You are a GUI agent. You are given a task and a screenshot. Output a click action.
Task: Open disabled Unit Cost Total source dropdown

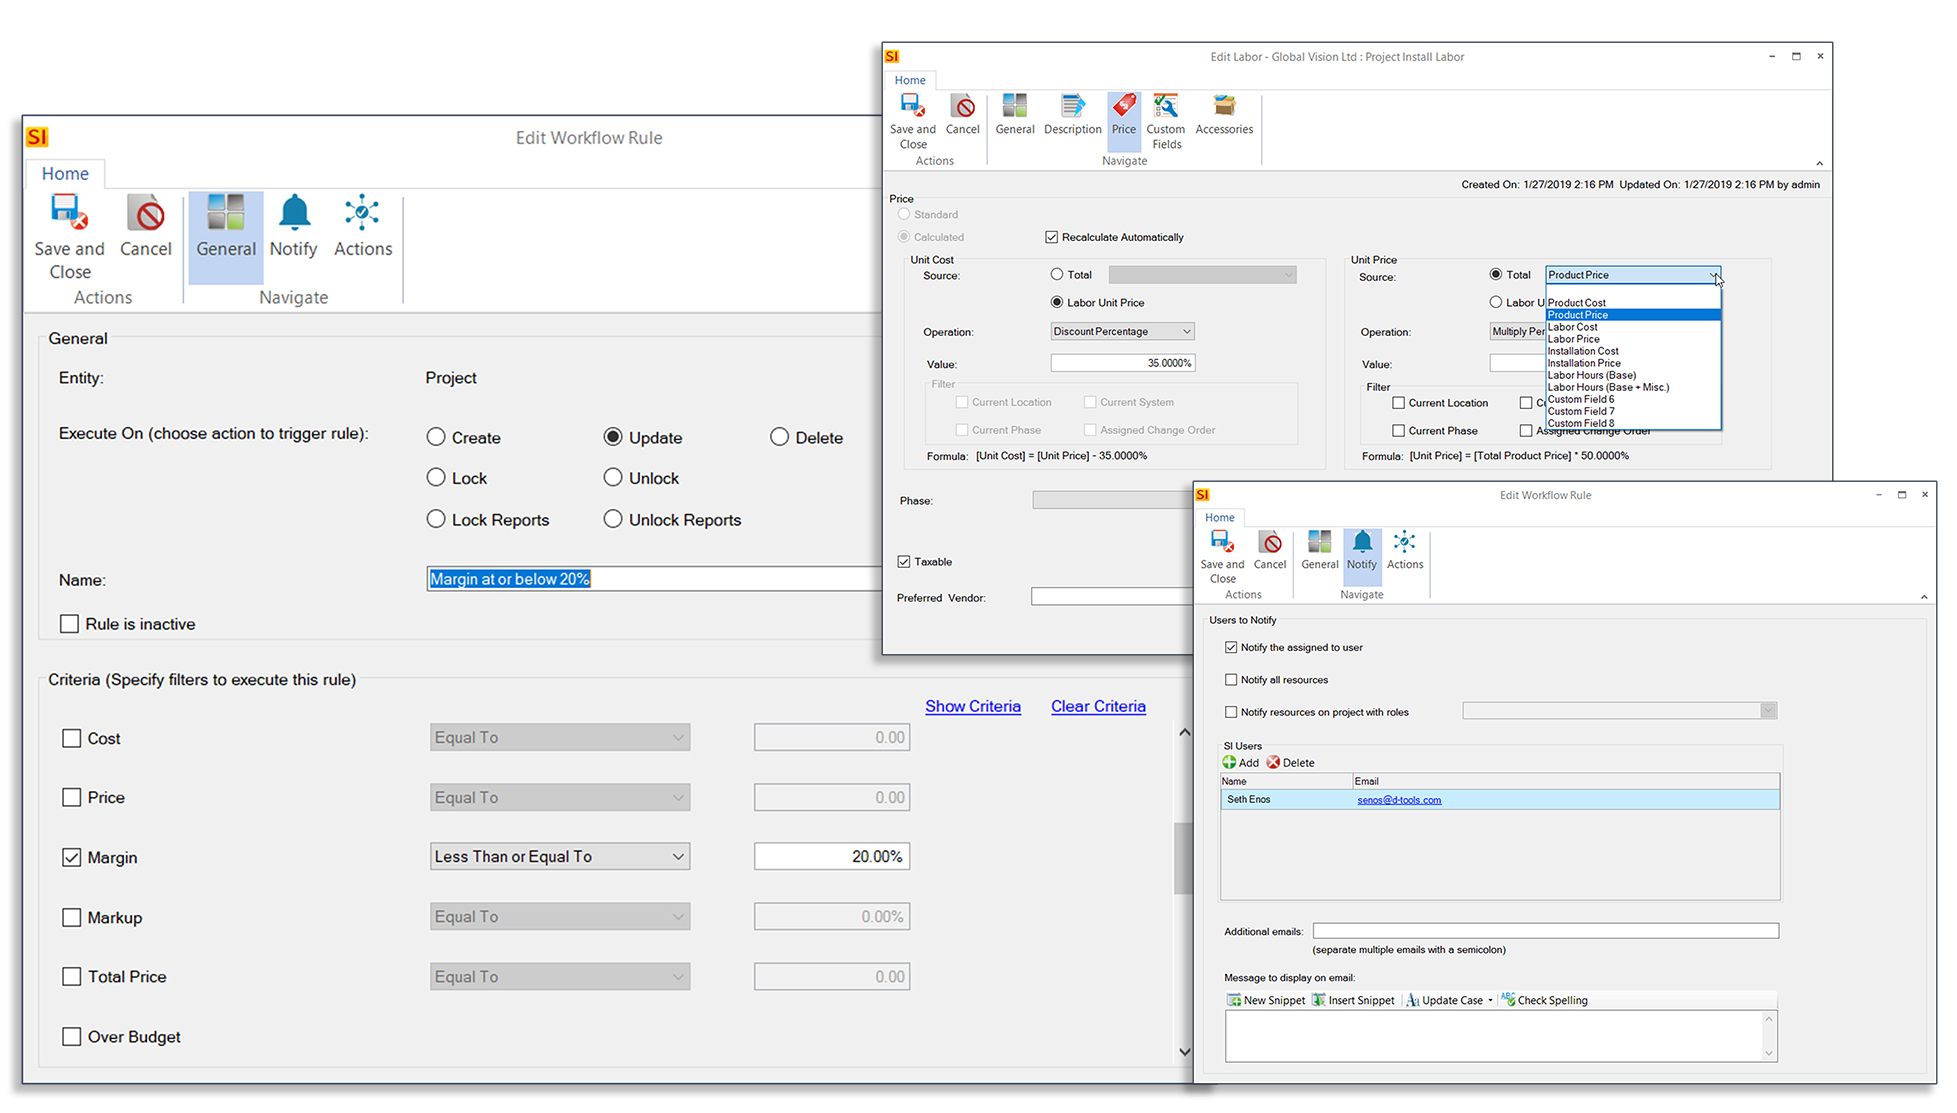(x=1202, y=274)
